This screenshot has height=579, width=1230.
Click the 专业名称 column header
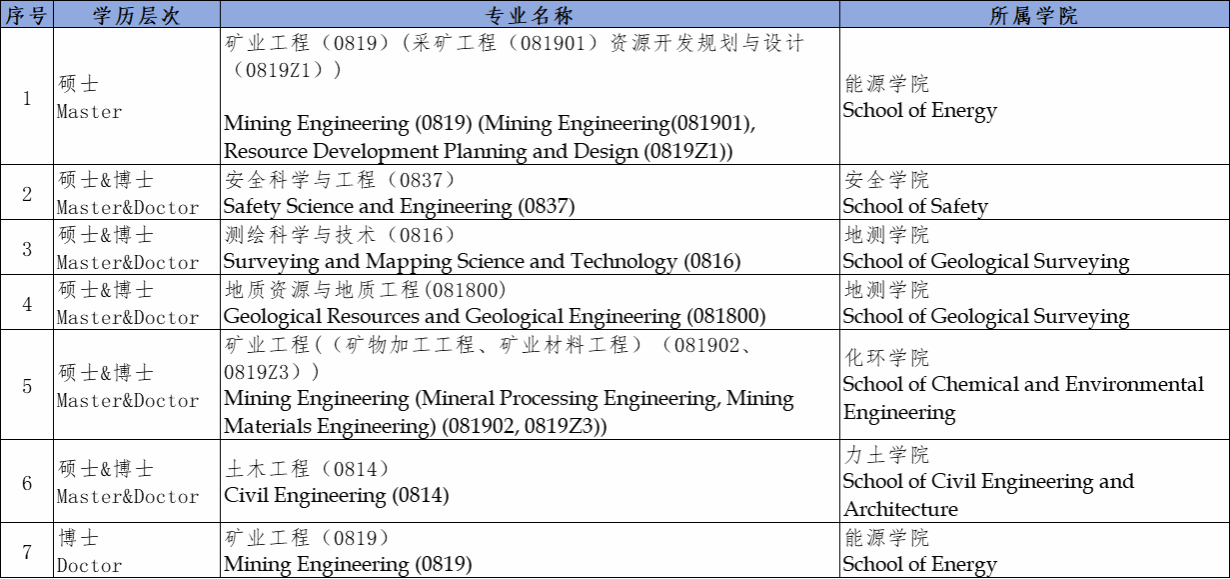(529, 15)
